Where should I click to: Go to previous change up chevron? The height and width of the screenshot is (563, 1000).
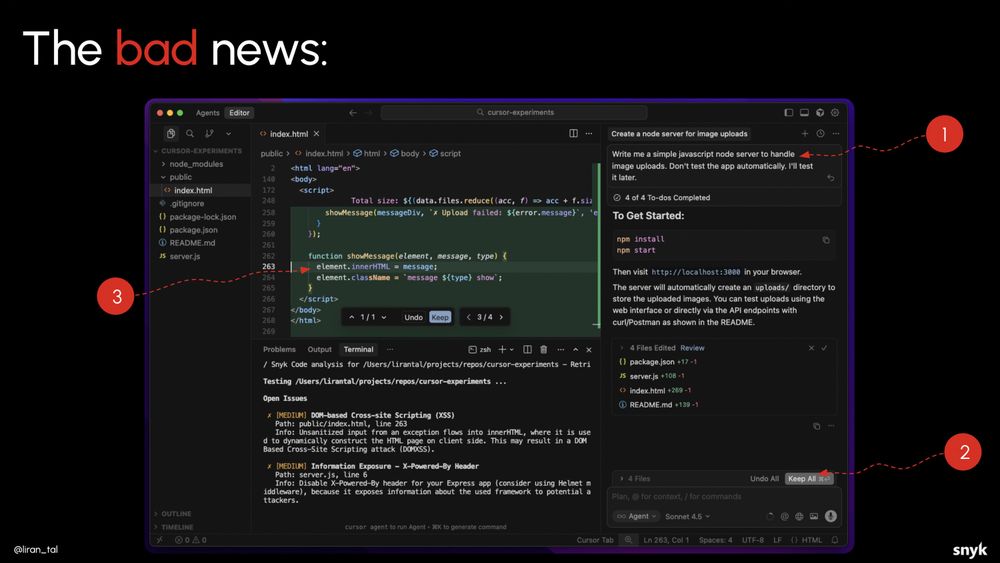coord(351,318)
